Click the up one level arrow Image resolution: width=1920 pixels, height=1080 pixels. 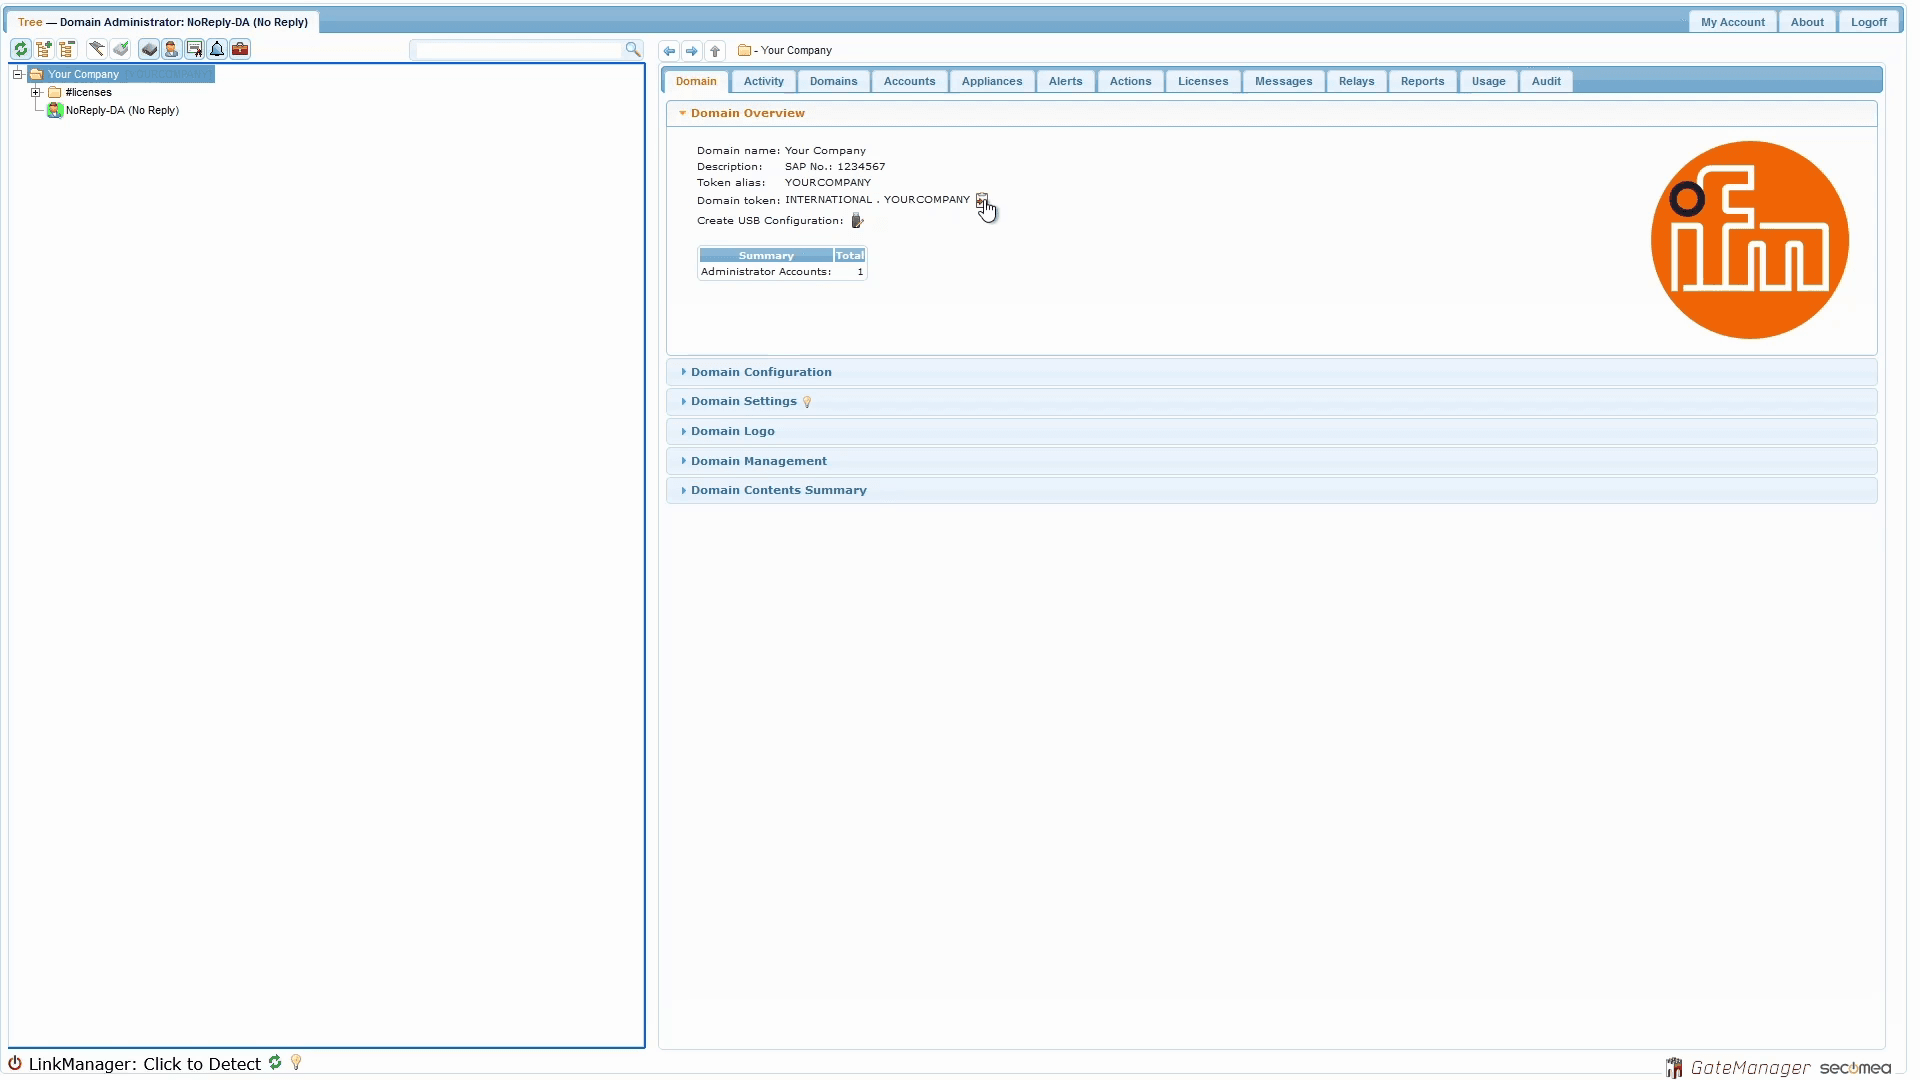[x=715, y=51]
